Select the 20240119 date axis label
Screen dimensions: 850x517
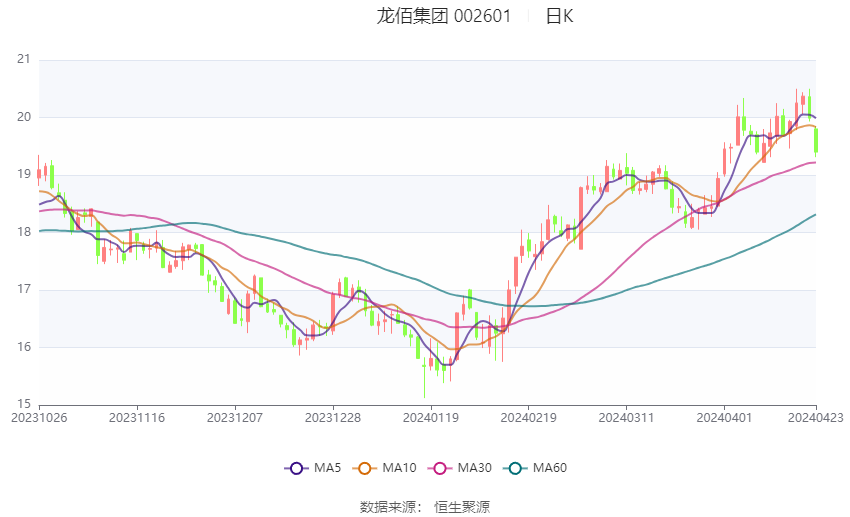tap(431, 418)
